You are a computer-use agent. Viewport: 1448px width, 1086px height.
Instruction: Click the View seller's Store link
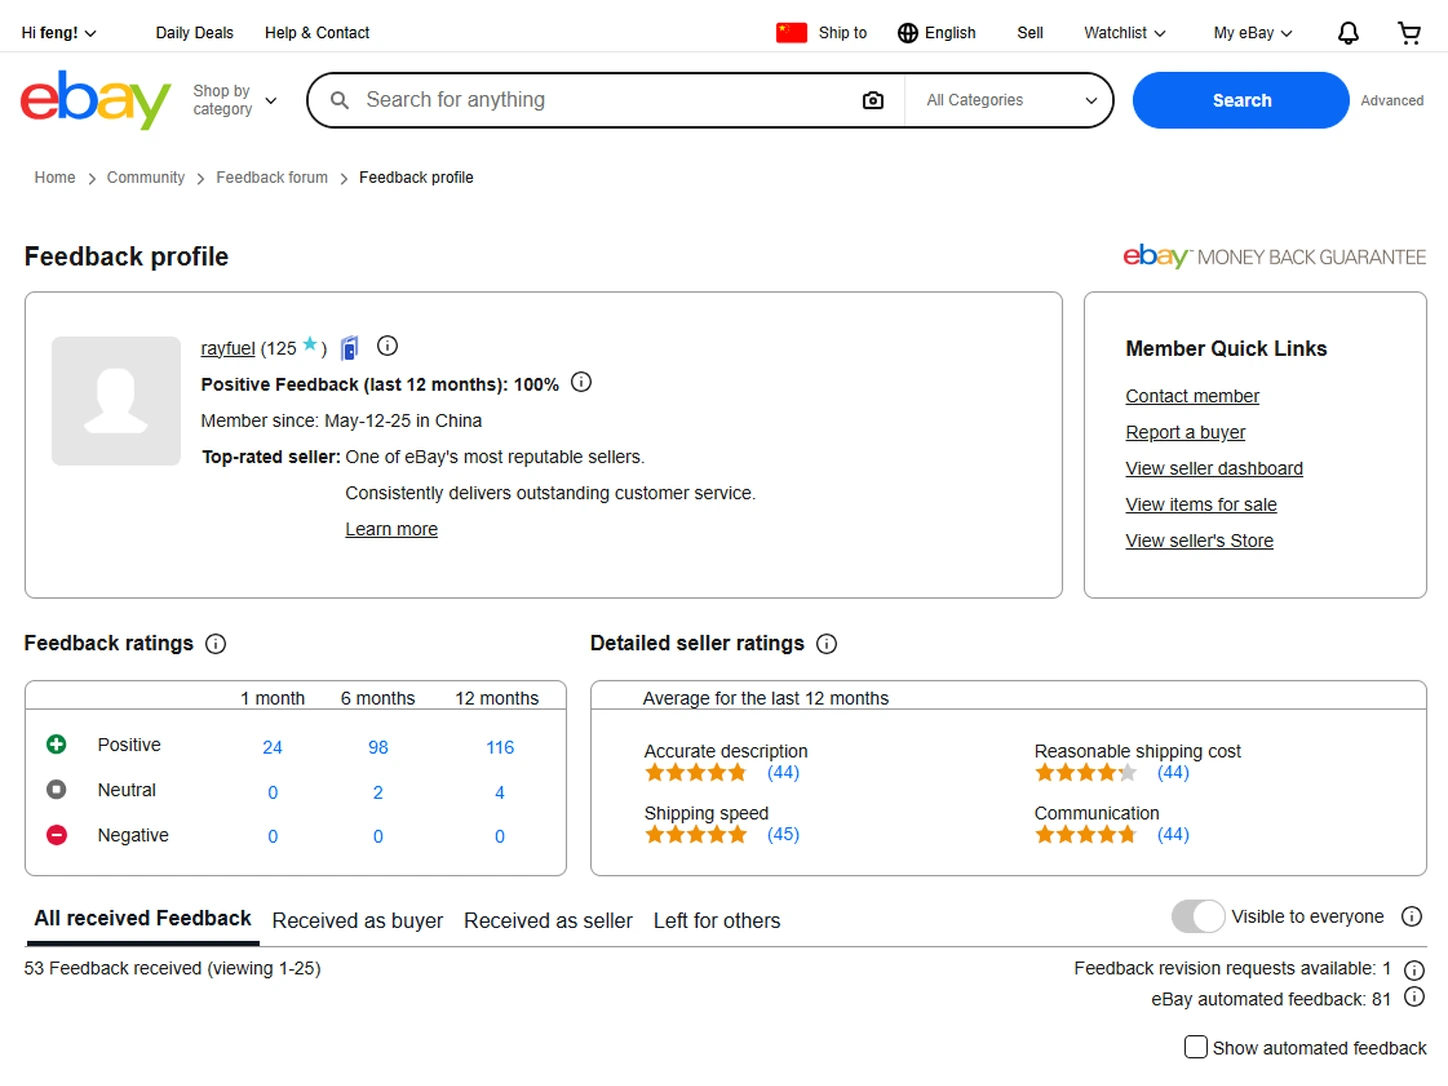point(1199,540)
